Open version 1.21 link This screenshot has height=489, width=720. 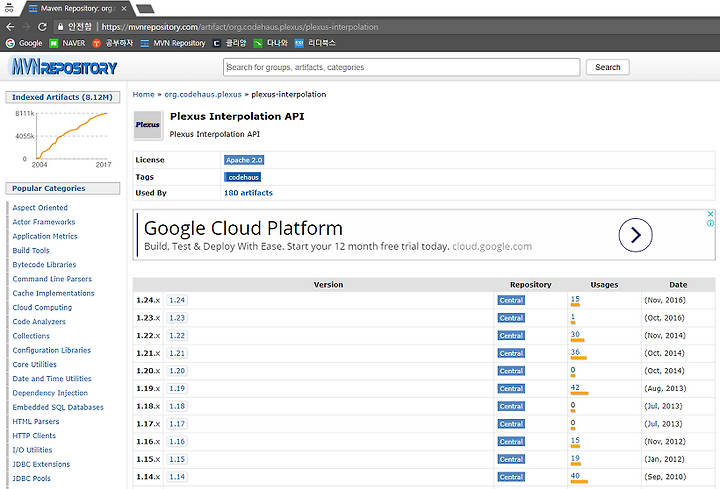177,353
